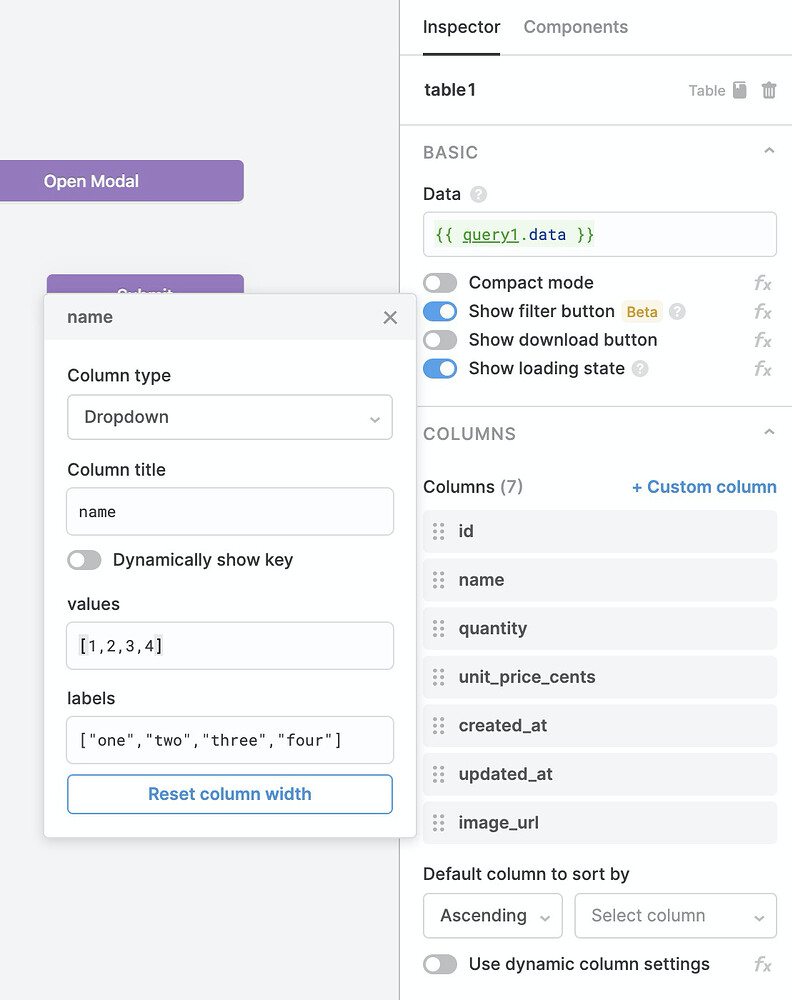Click fx icon for dynamic column settings
The width and height of the screenshot is (792, 1000).
click(763, 964)
